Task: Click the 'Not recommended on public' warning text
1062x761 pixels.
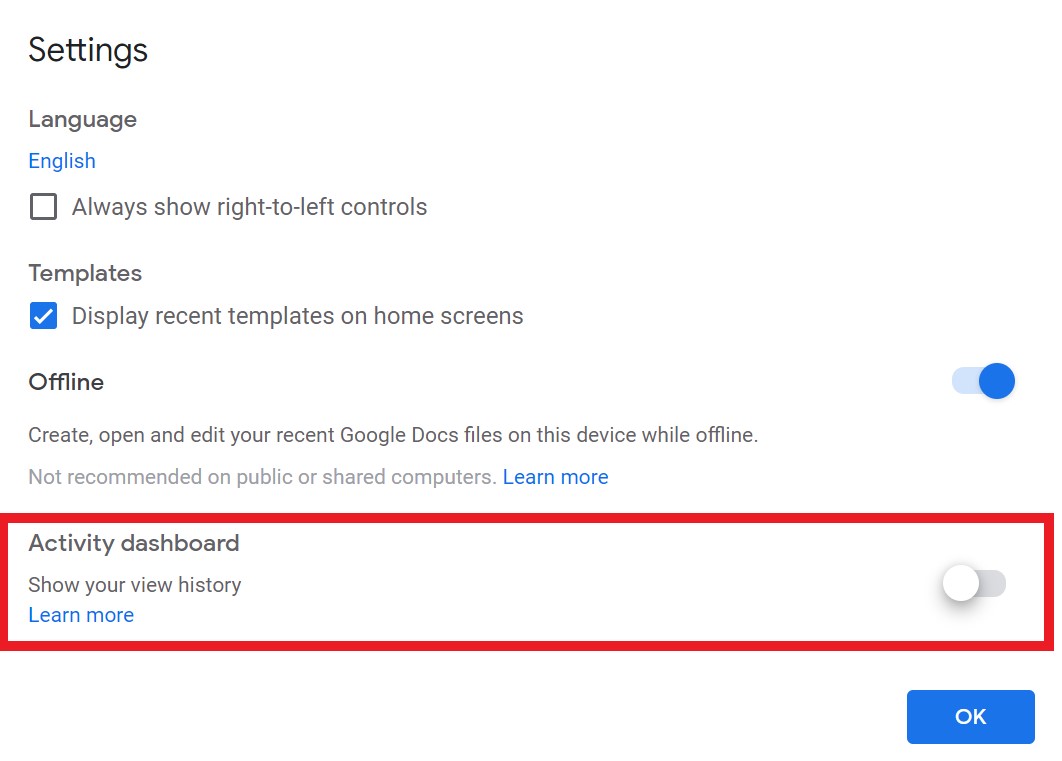Action: pos(262,477)
